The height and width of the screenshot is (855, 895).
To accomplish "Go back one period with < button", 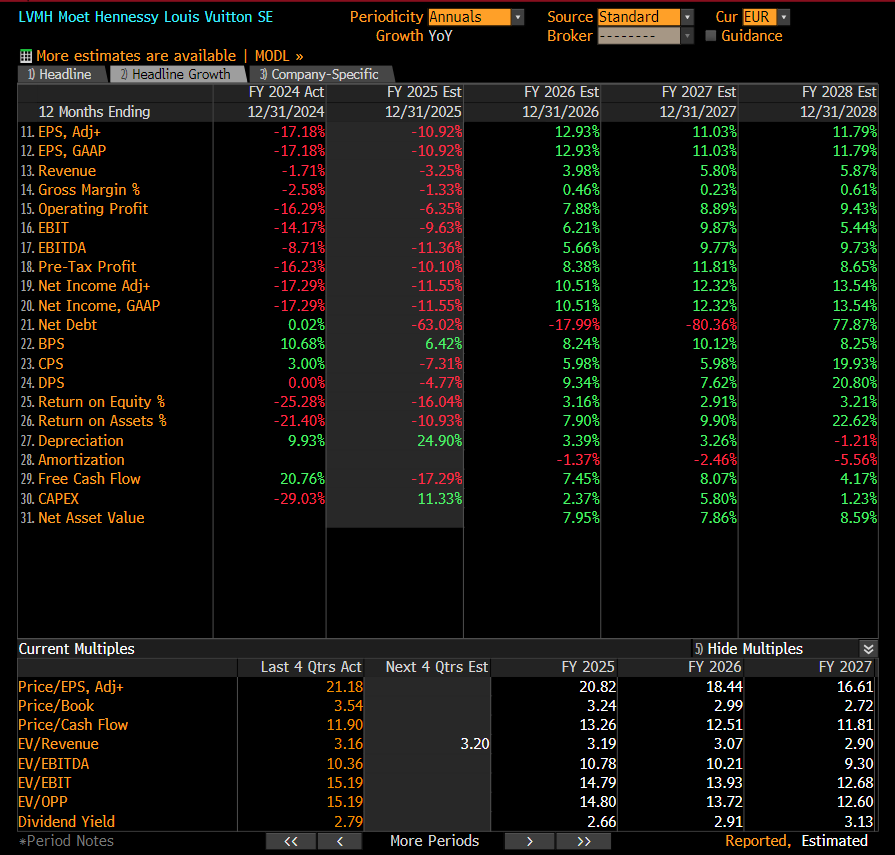I will pos(340,841).
